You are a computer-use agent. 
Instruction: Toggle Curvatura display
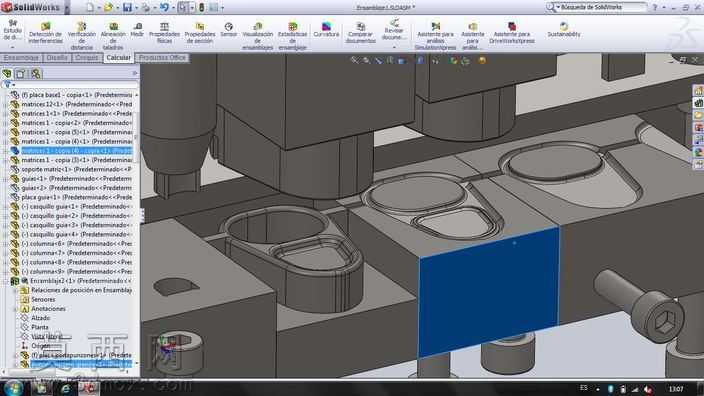click(326, 30)
